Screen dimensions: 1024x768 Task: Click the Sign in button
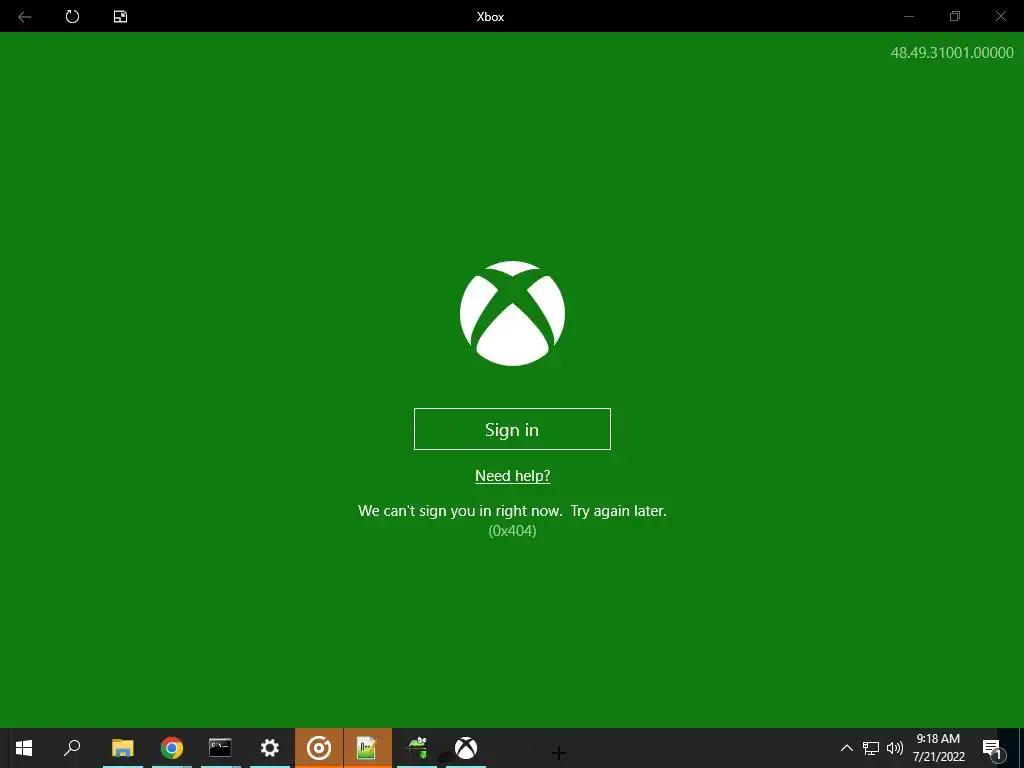(x=512, y=429)
